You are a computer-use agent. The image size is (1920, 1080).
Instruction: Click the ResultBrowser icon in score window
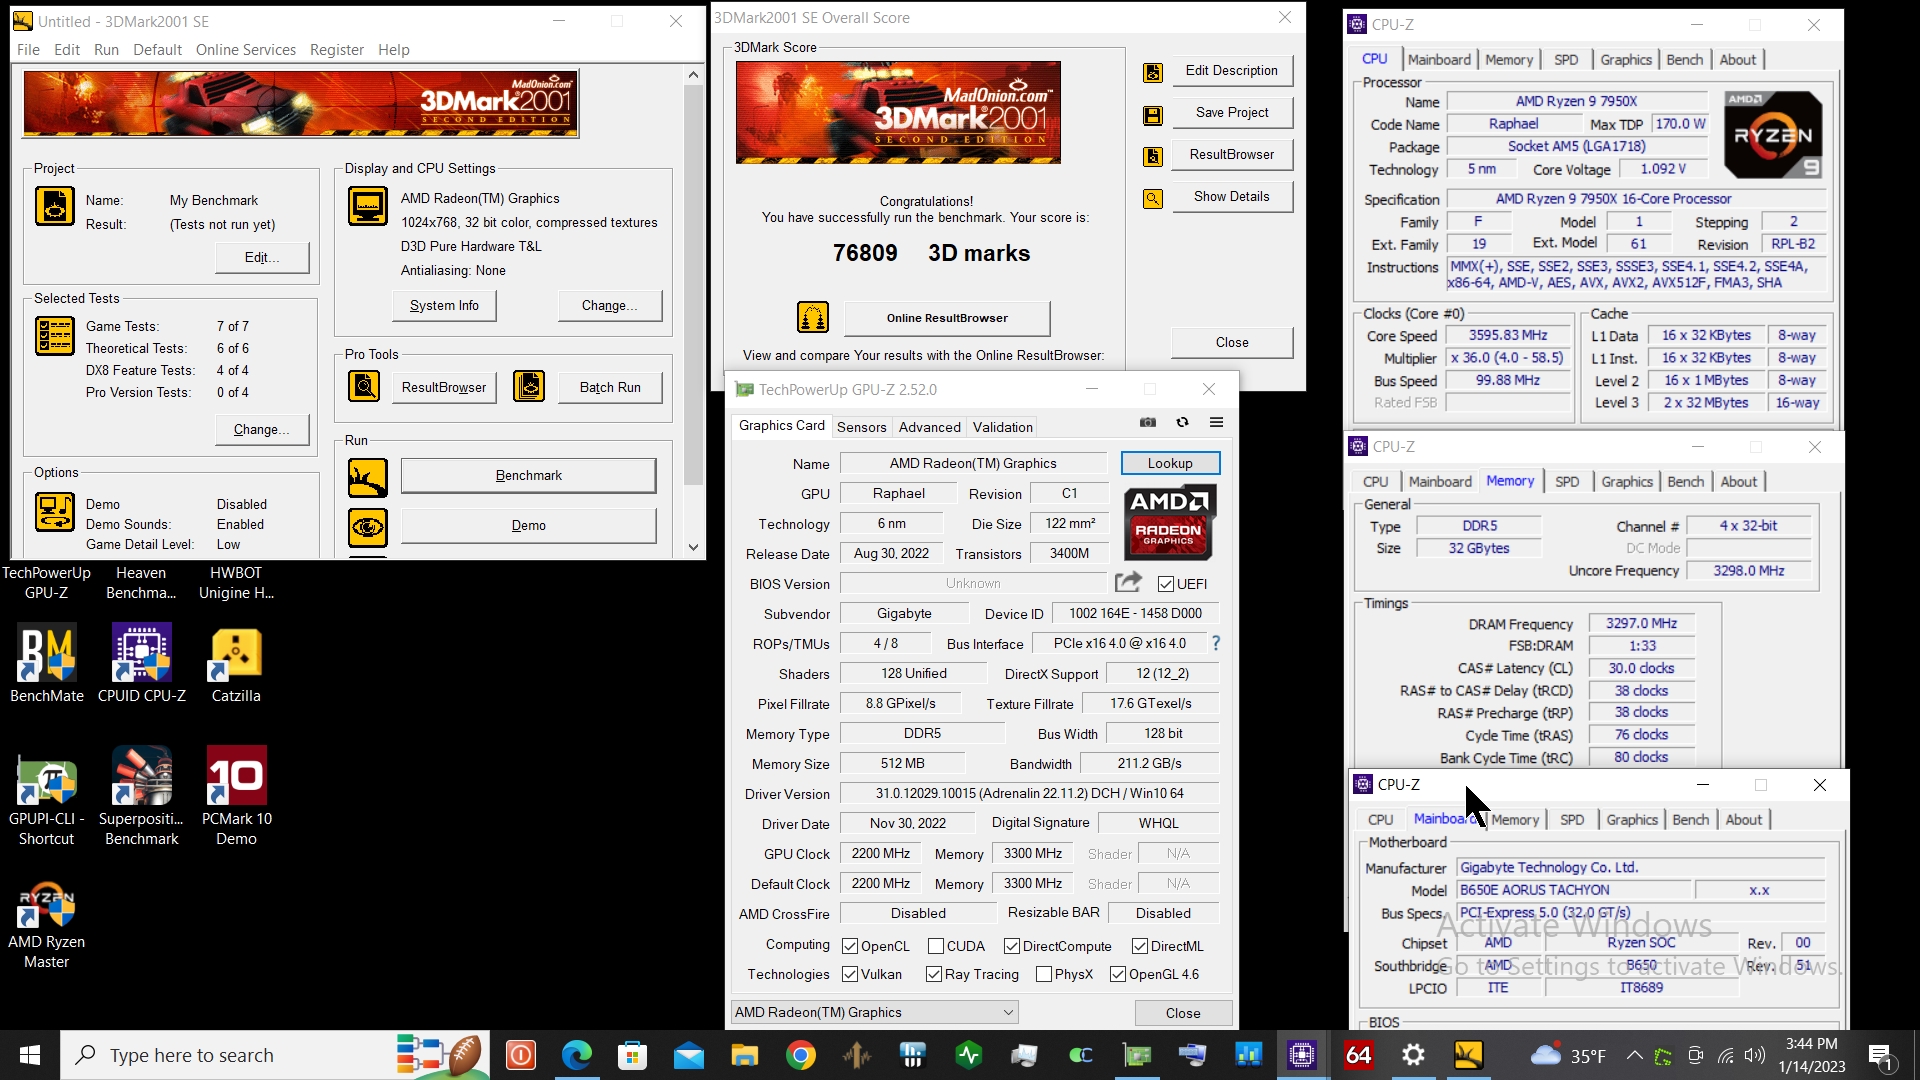(x=1153, y=157)
